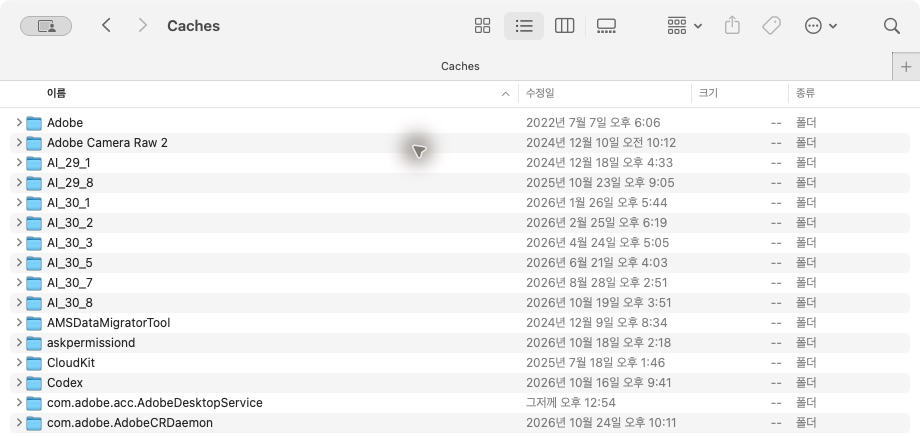Click the date 2022년 7월 7일 오후 6:06

pos(593,123)
